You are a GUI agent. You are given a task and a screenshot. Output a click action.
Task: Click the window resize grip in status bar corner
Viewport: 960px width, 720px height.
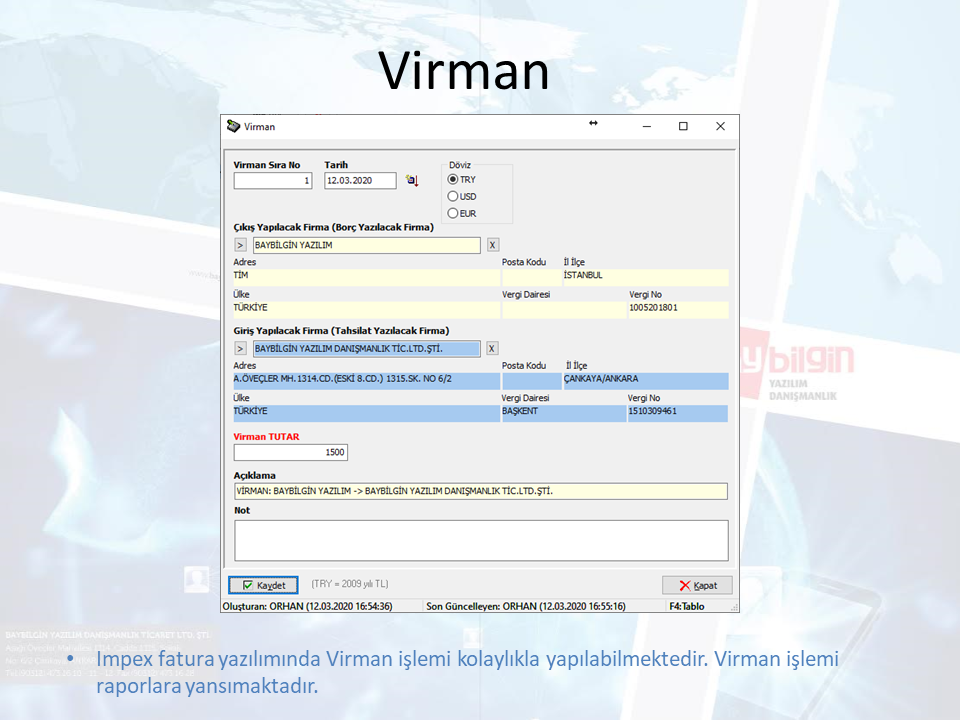pos(734,607)
